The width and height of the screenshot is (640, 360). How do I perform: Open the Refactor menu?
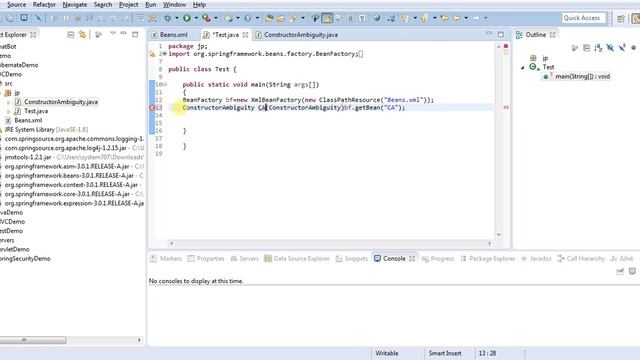[44, 4]
